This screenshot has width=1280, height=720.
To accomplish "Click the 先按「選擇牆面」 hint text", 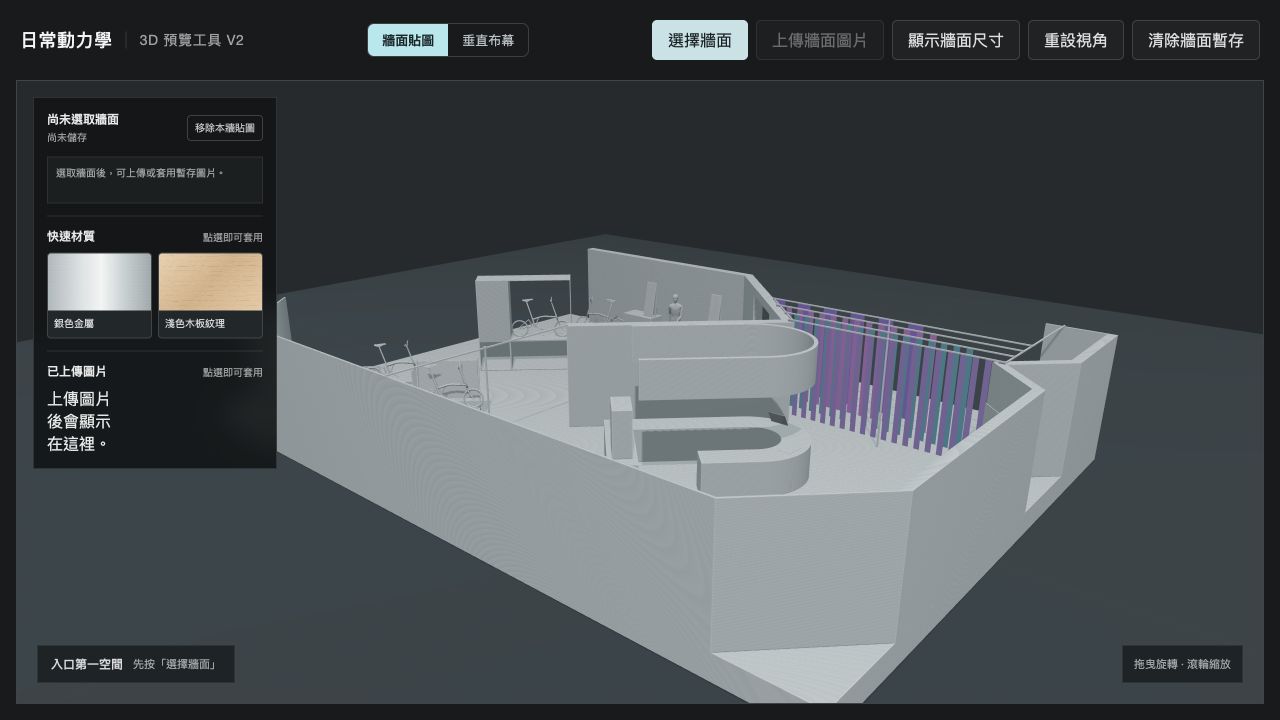I will [175, 664].
